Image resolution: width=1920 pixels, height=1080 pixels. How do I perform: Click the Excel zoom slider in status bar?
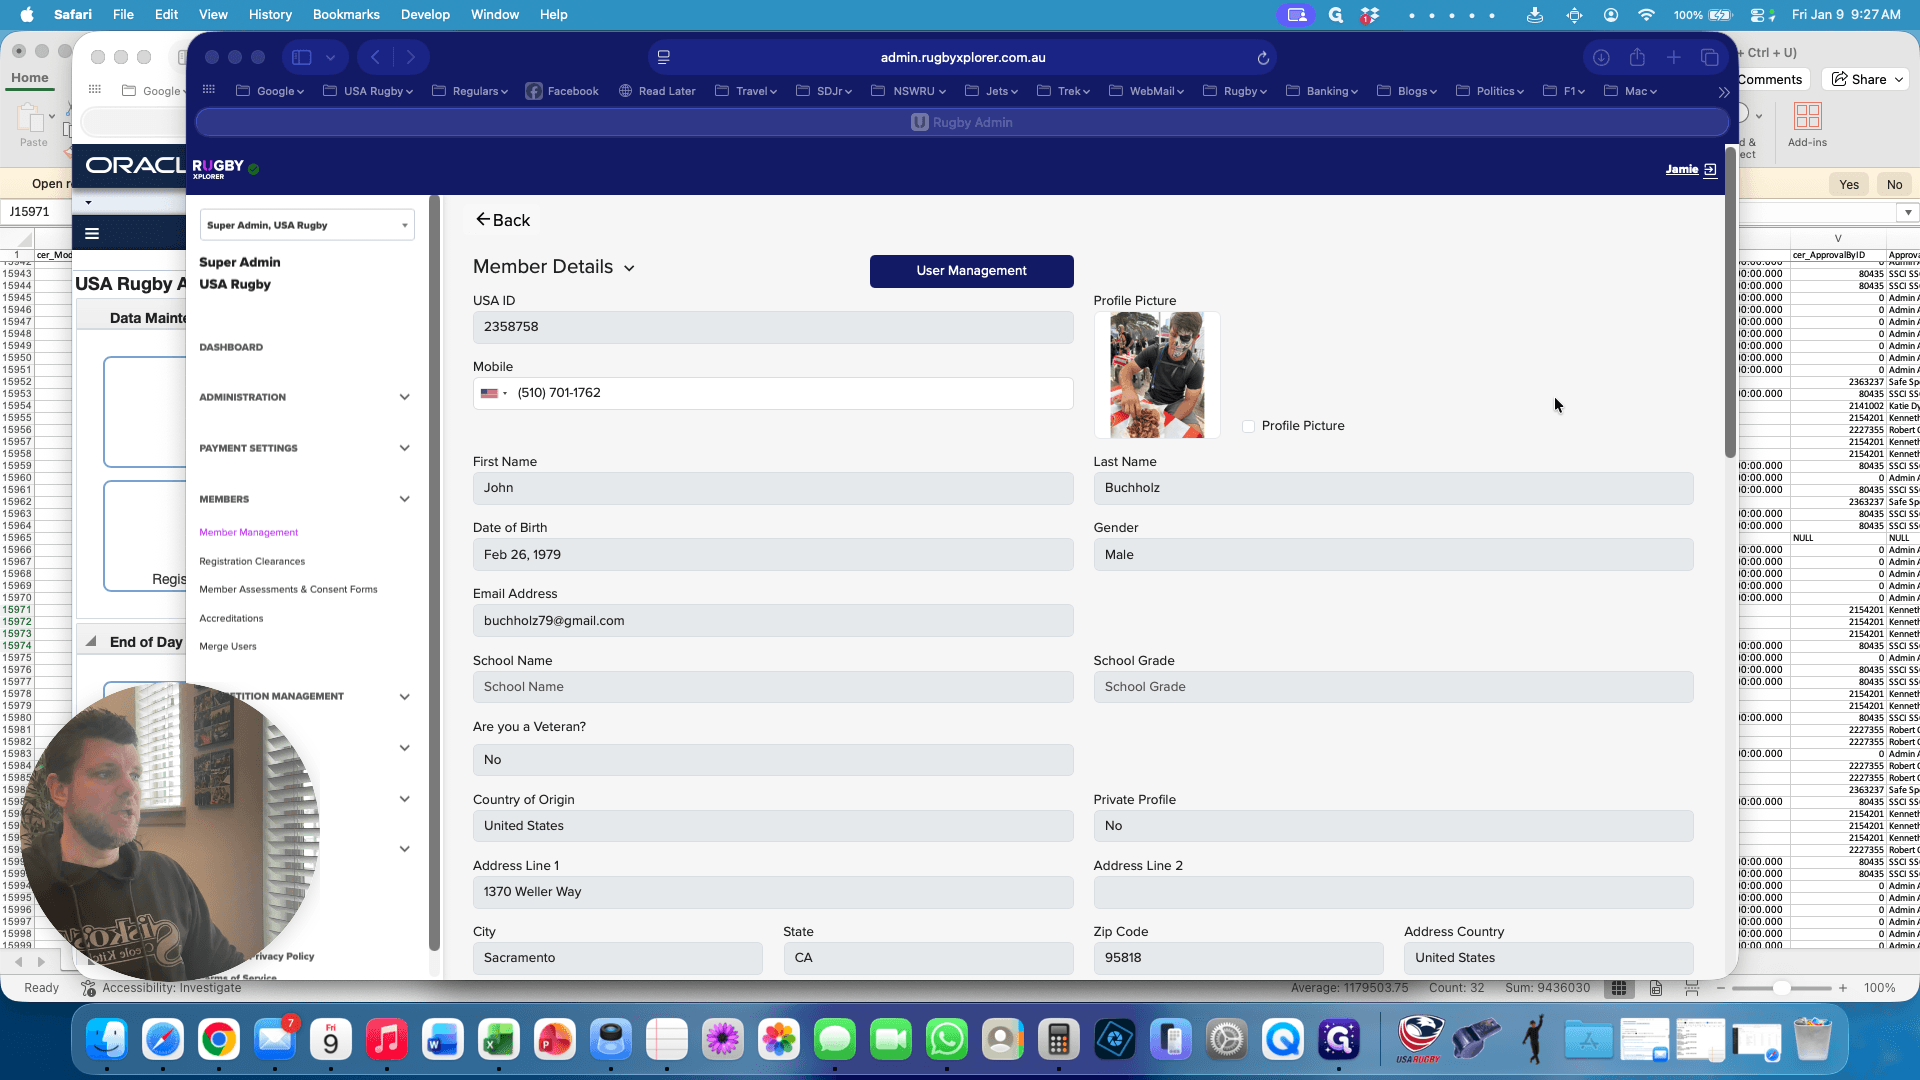click(x=1781, y=988)
